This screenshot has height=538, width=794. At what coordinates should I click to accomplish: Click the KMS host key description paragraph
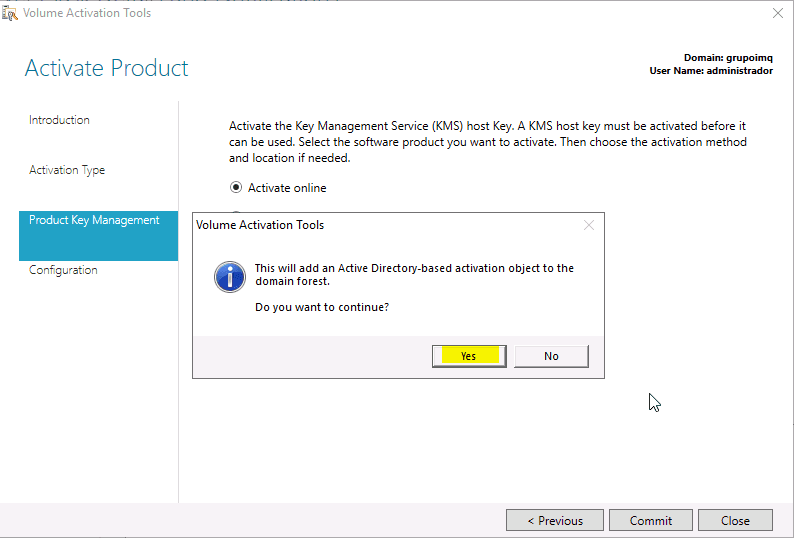(487, 142)
